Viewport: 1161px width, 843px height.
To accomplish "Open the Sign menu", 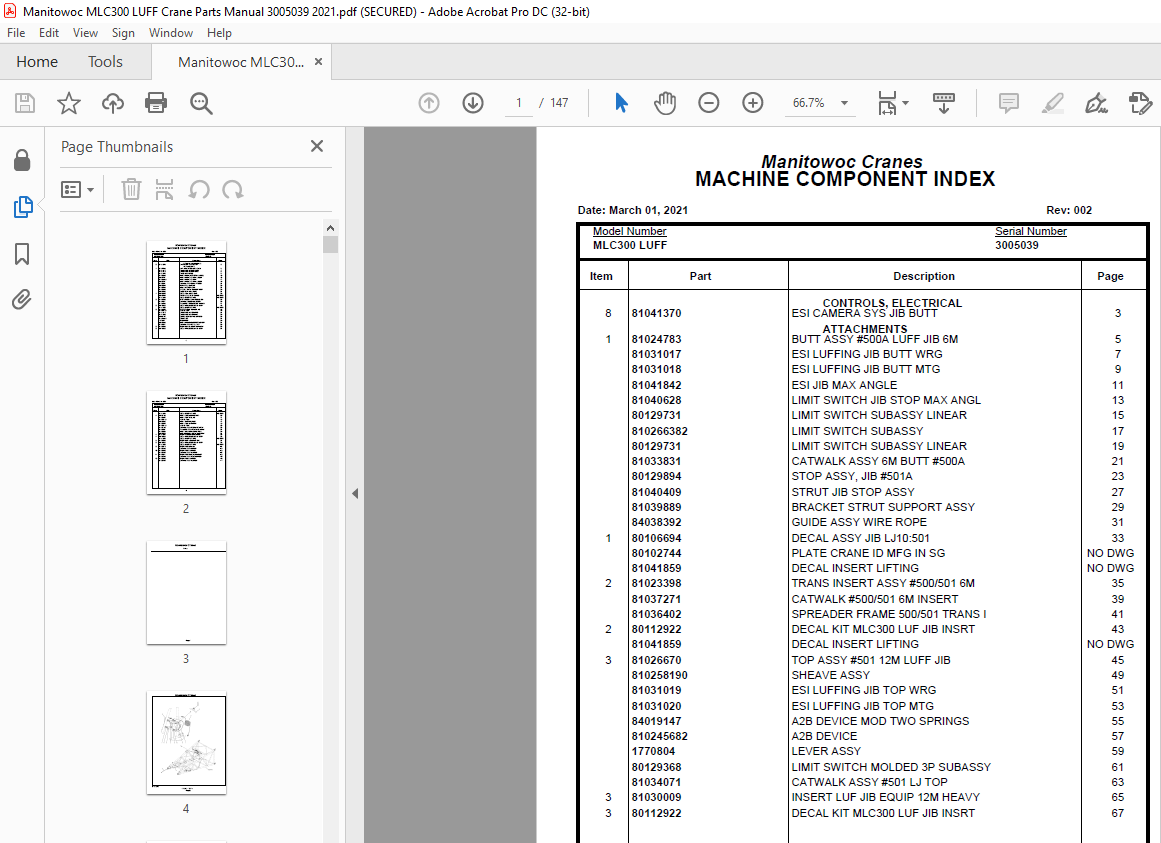I will pyautogui.click(x=123, y=33).
